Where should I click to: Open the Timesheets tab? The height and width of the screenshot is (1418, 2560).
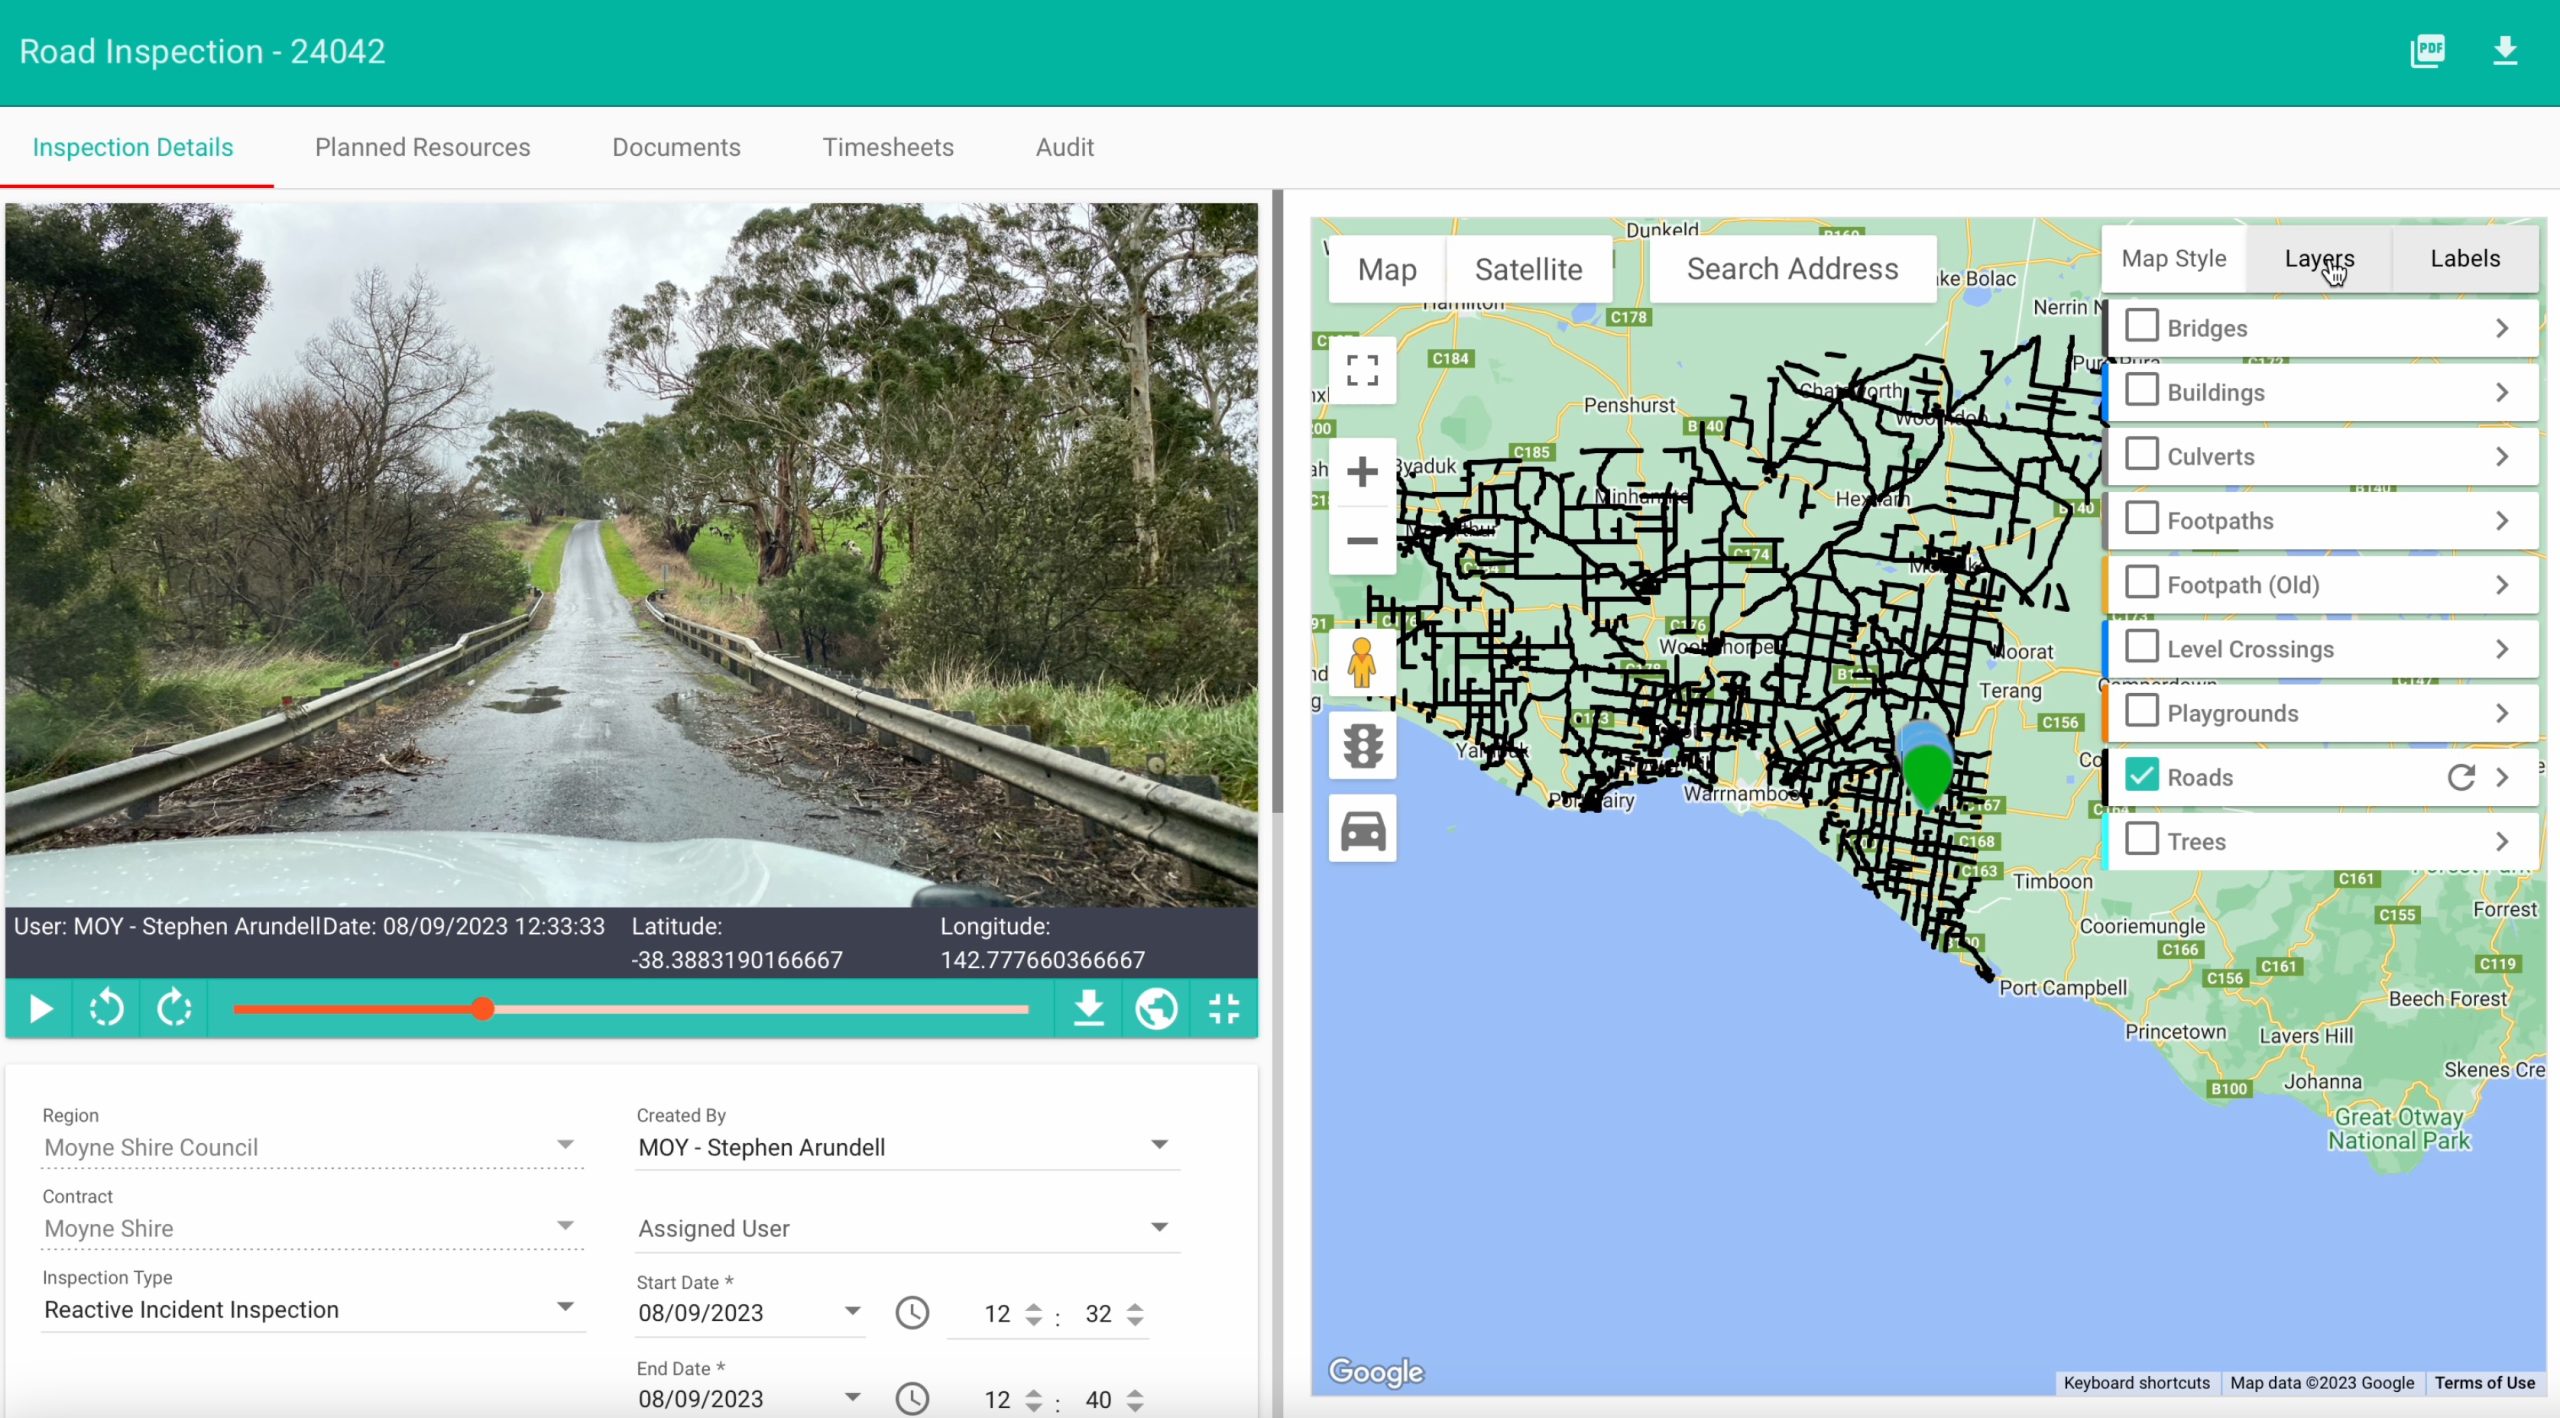click(x=888, y=147)
